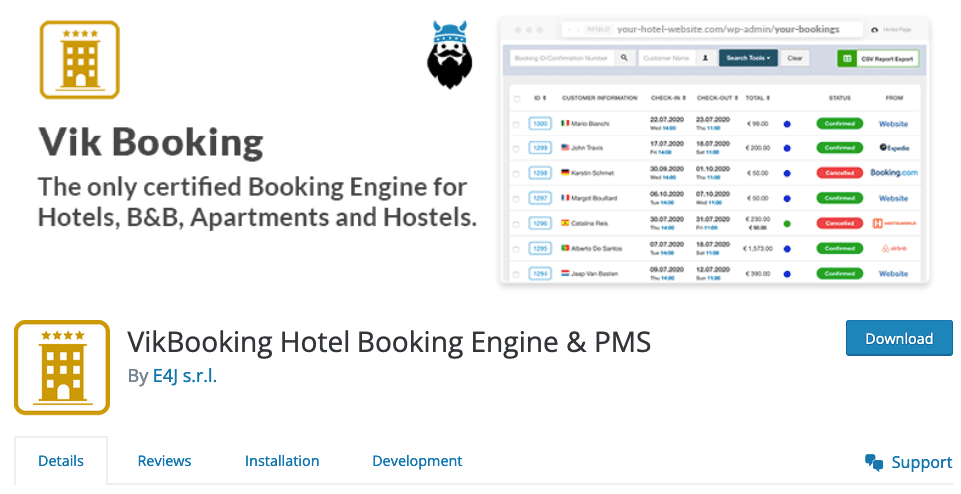Click the German flag by Kerstin Schmet

[565, 173]
